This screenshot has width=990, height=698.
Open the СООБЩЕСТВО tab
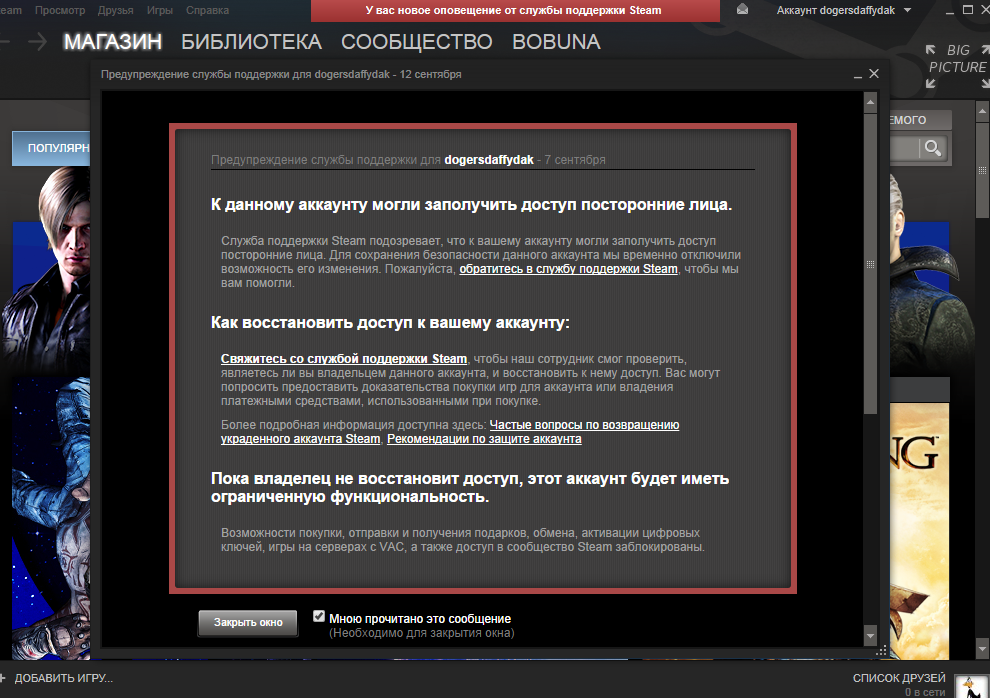click(417, 42)
